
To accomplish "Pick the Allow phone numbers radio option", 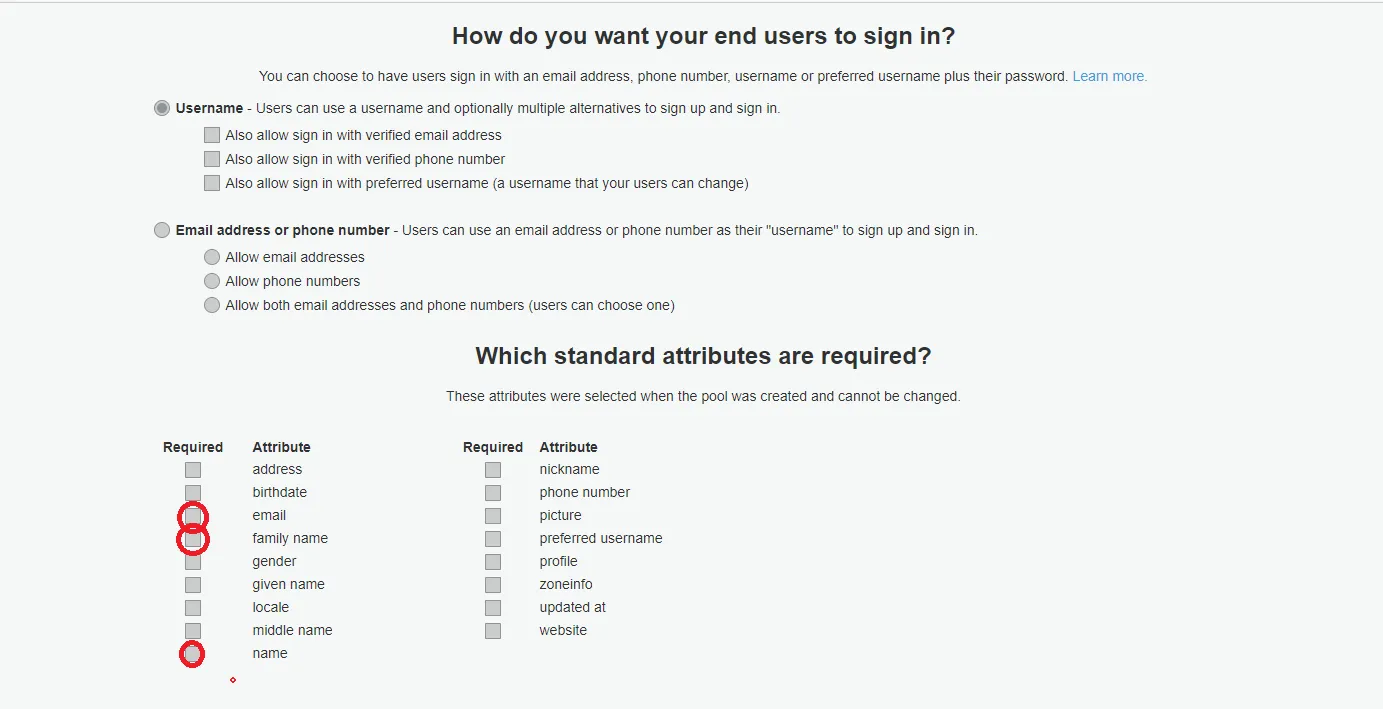I will [212, 281].
